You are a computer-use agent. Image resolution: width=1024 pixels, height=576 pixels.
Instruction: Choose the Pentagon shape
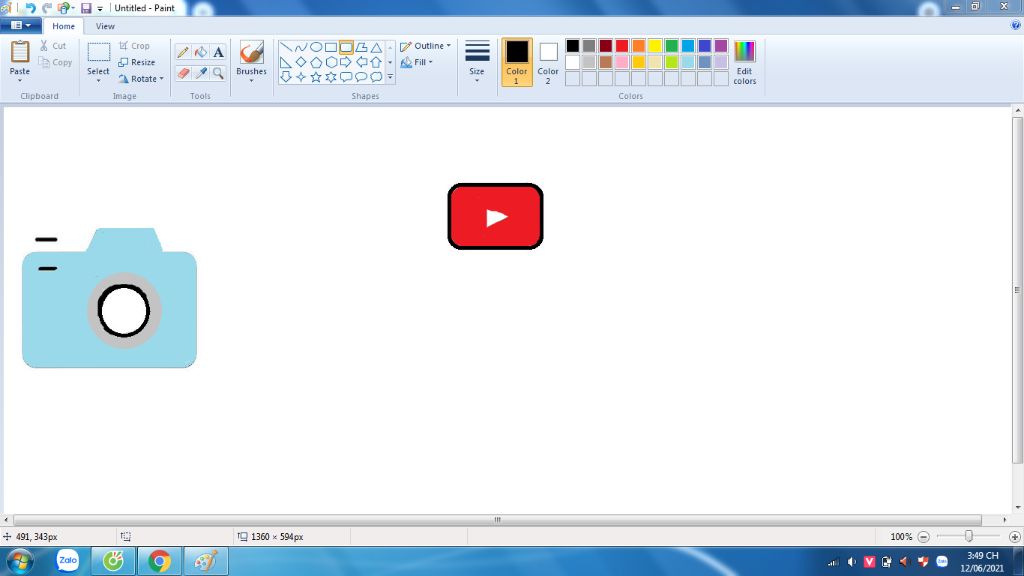pos(316,62)
